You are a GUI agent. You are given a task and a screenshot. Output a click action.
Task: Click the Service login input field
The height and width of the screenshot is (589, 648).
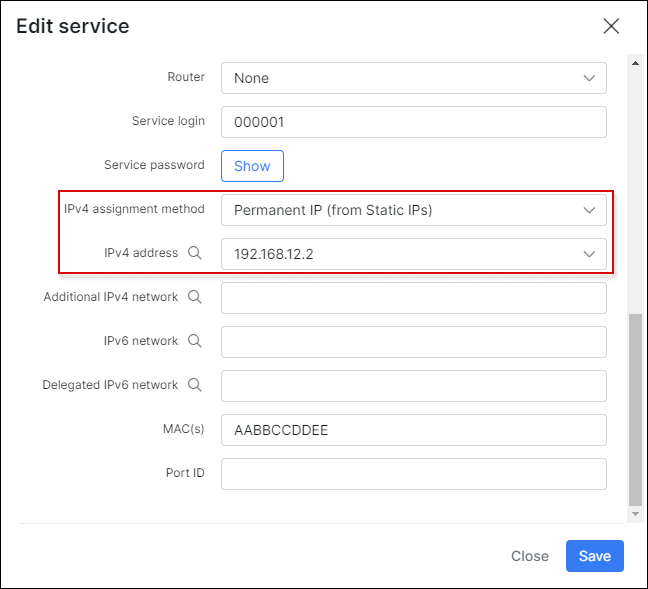(413, 122)
